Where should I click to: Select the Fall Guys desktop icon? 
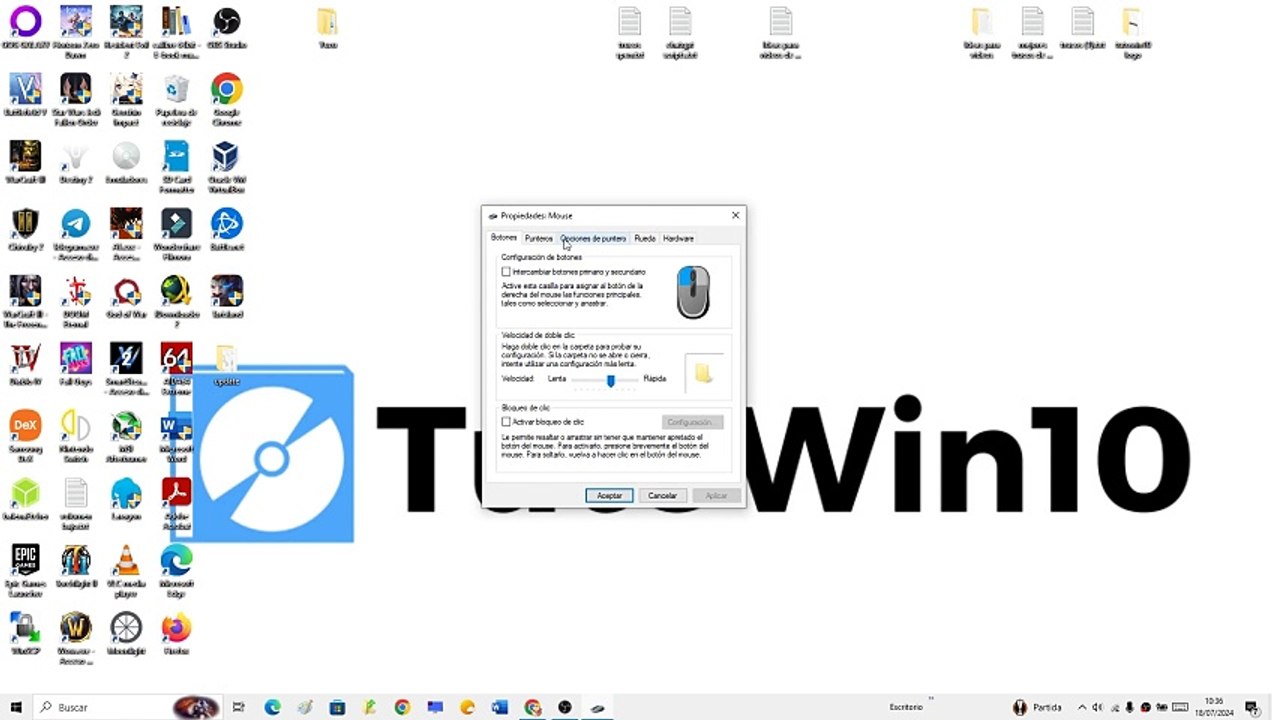[x=75, y=364]
